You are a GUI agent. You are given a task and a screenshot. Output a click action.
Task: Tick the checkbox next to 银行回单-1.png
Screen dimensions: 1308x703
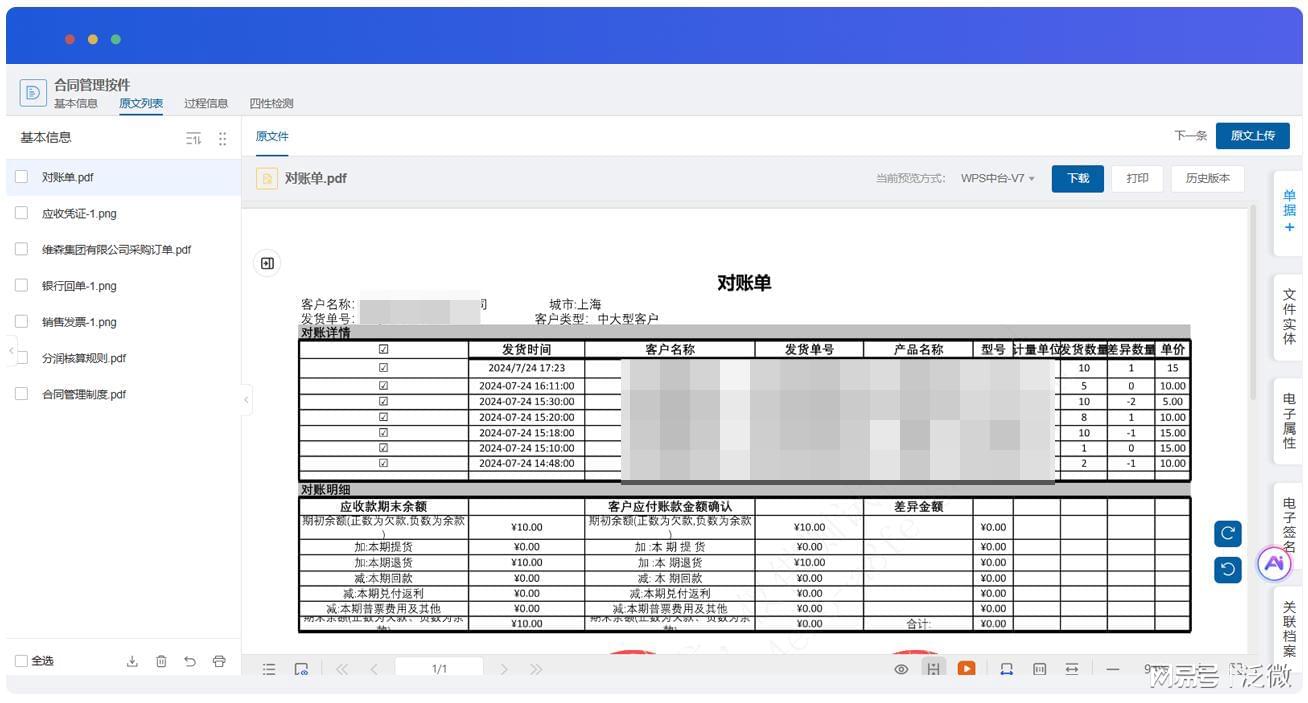pos(21,286)
